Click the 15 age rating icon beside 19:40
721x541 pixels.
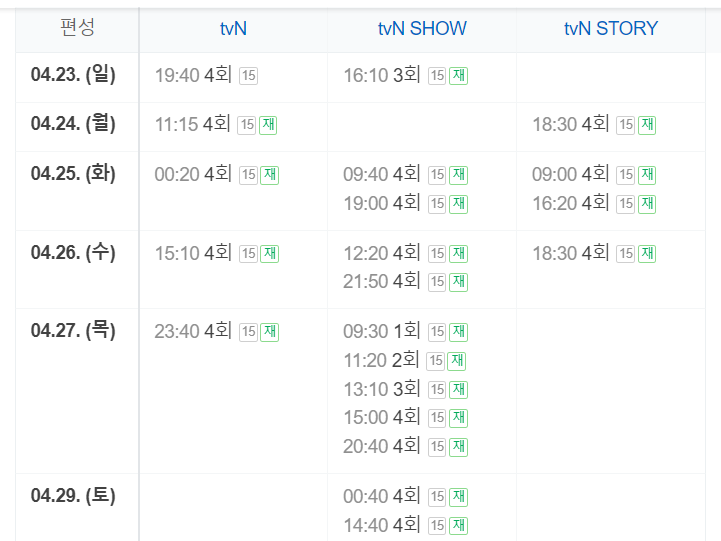(248, 76)
